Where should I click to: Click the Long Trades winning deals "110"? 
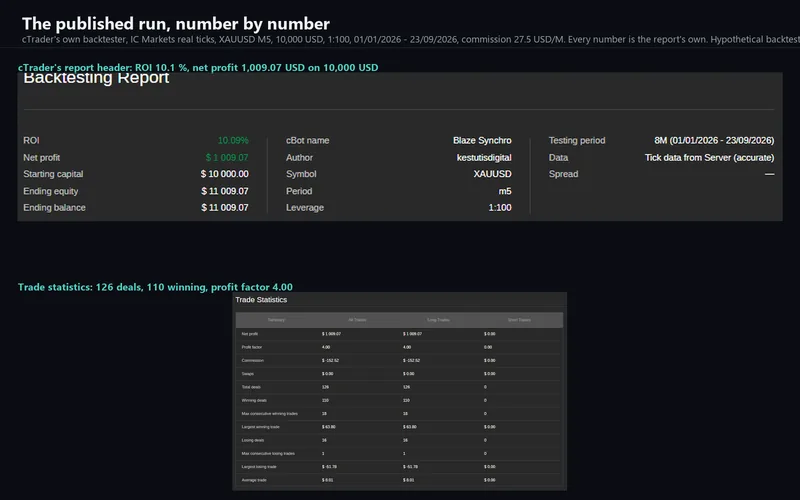[406, 400]
